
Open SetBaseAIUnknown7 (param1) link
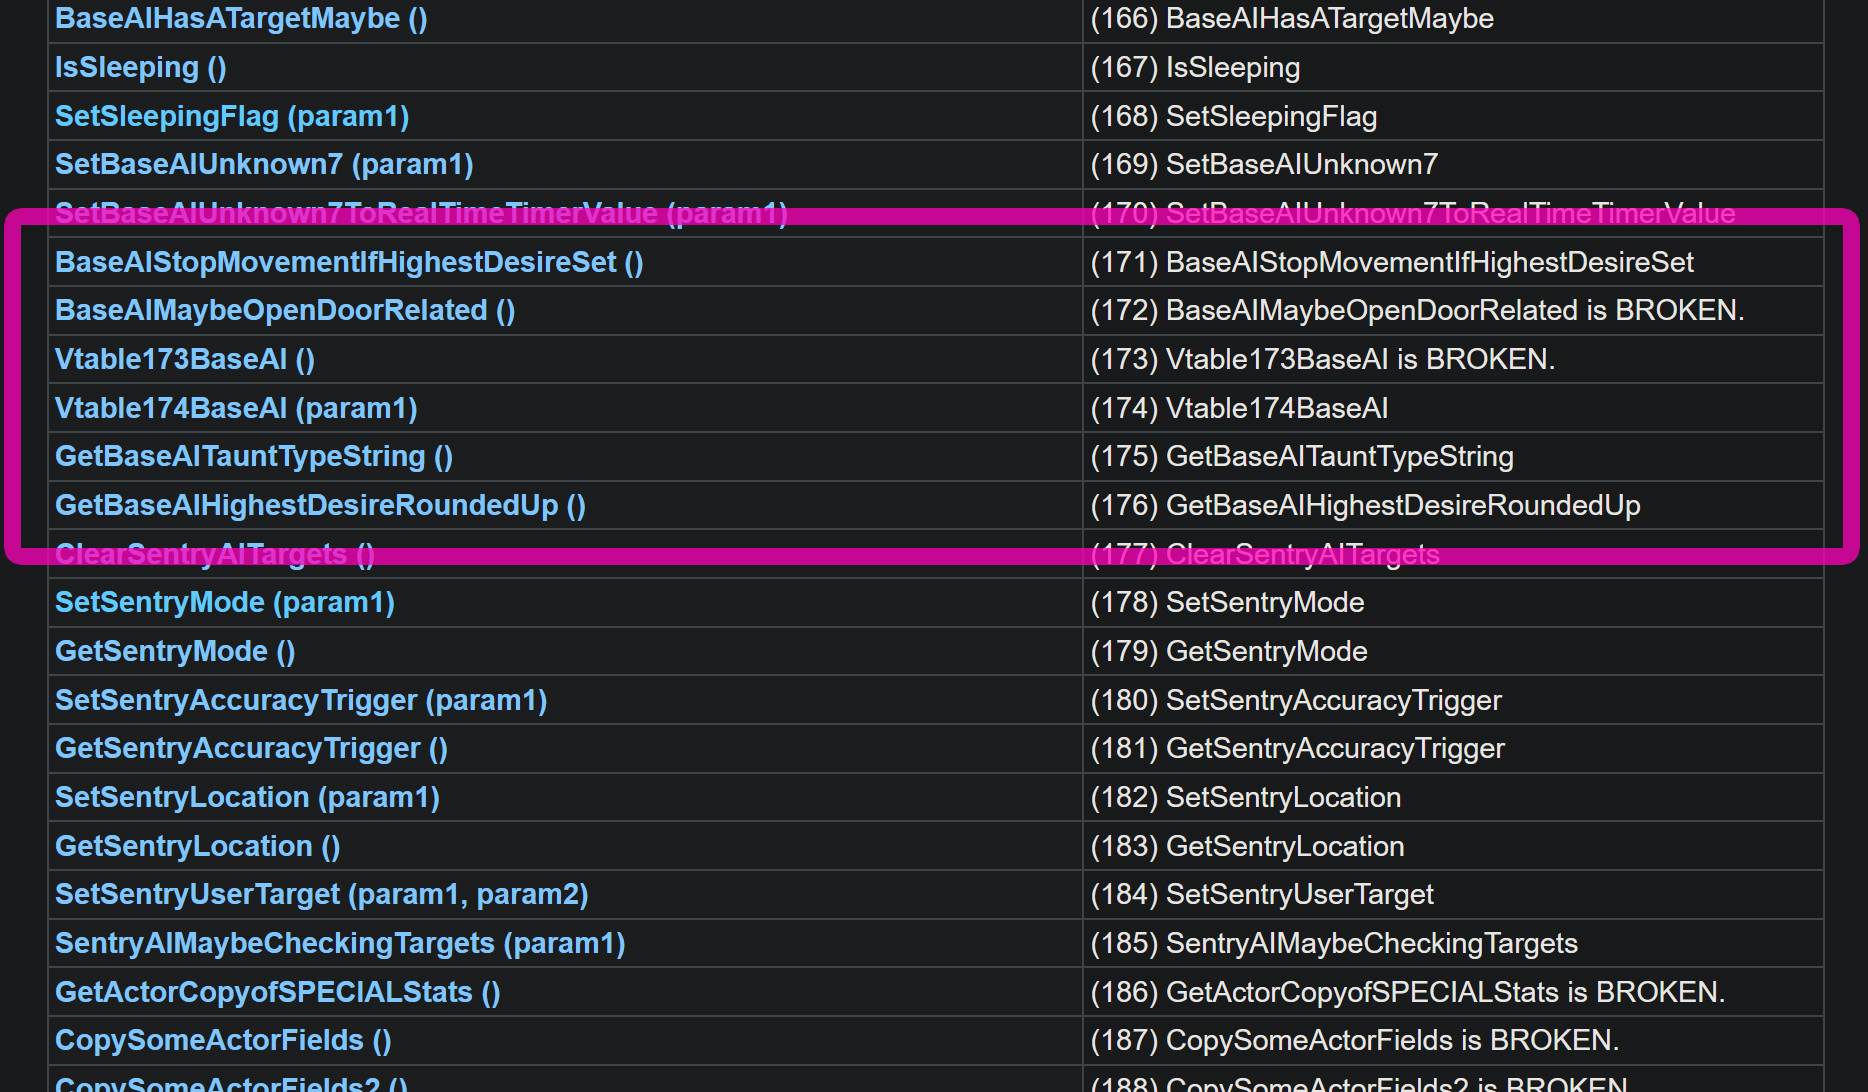coord(264,164)
